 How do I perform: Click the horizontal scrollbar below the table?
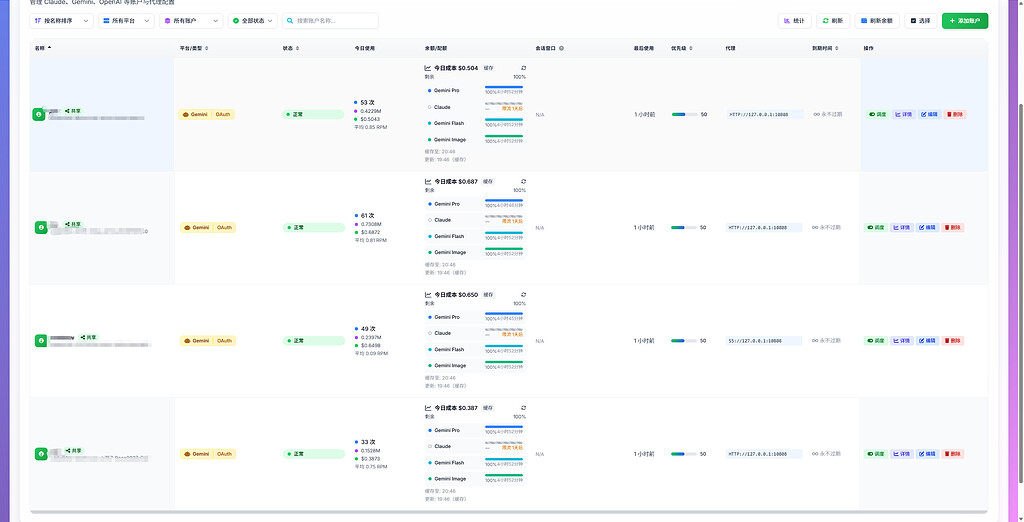pyautogui.click(x=509, y=512)
